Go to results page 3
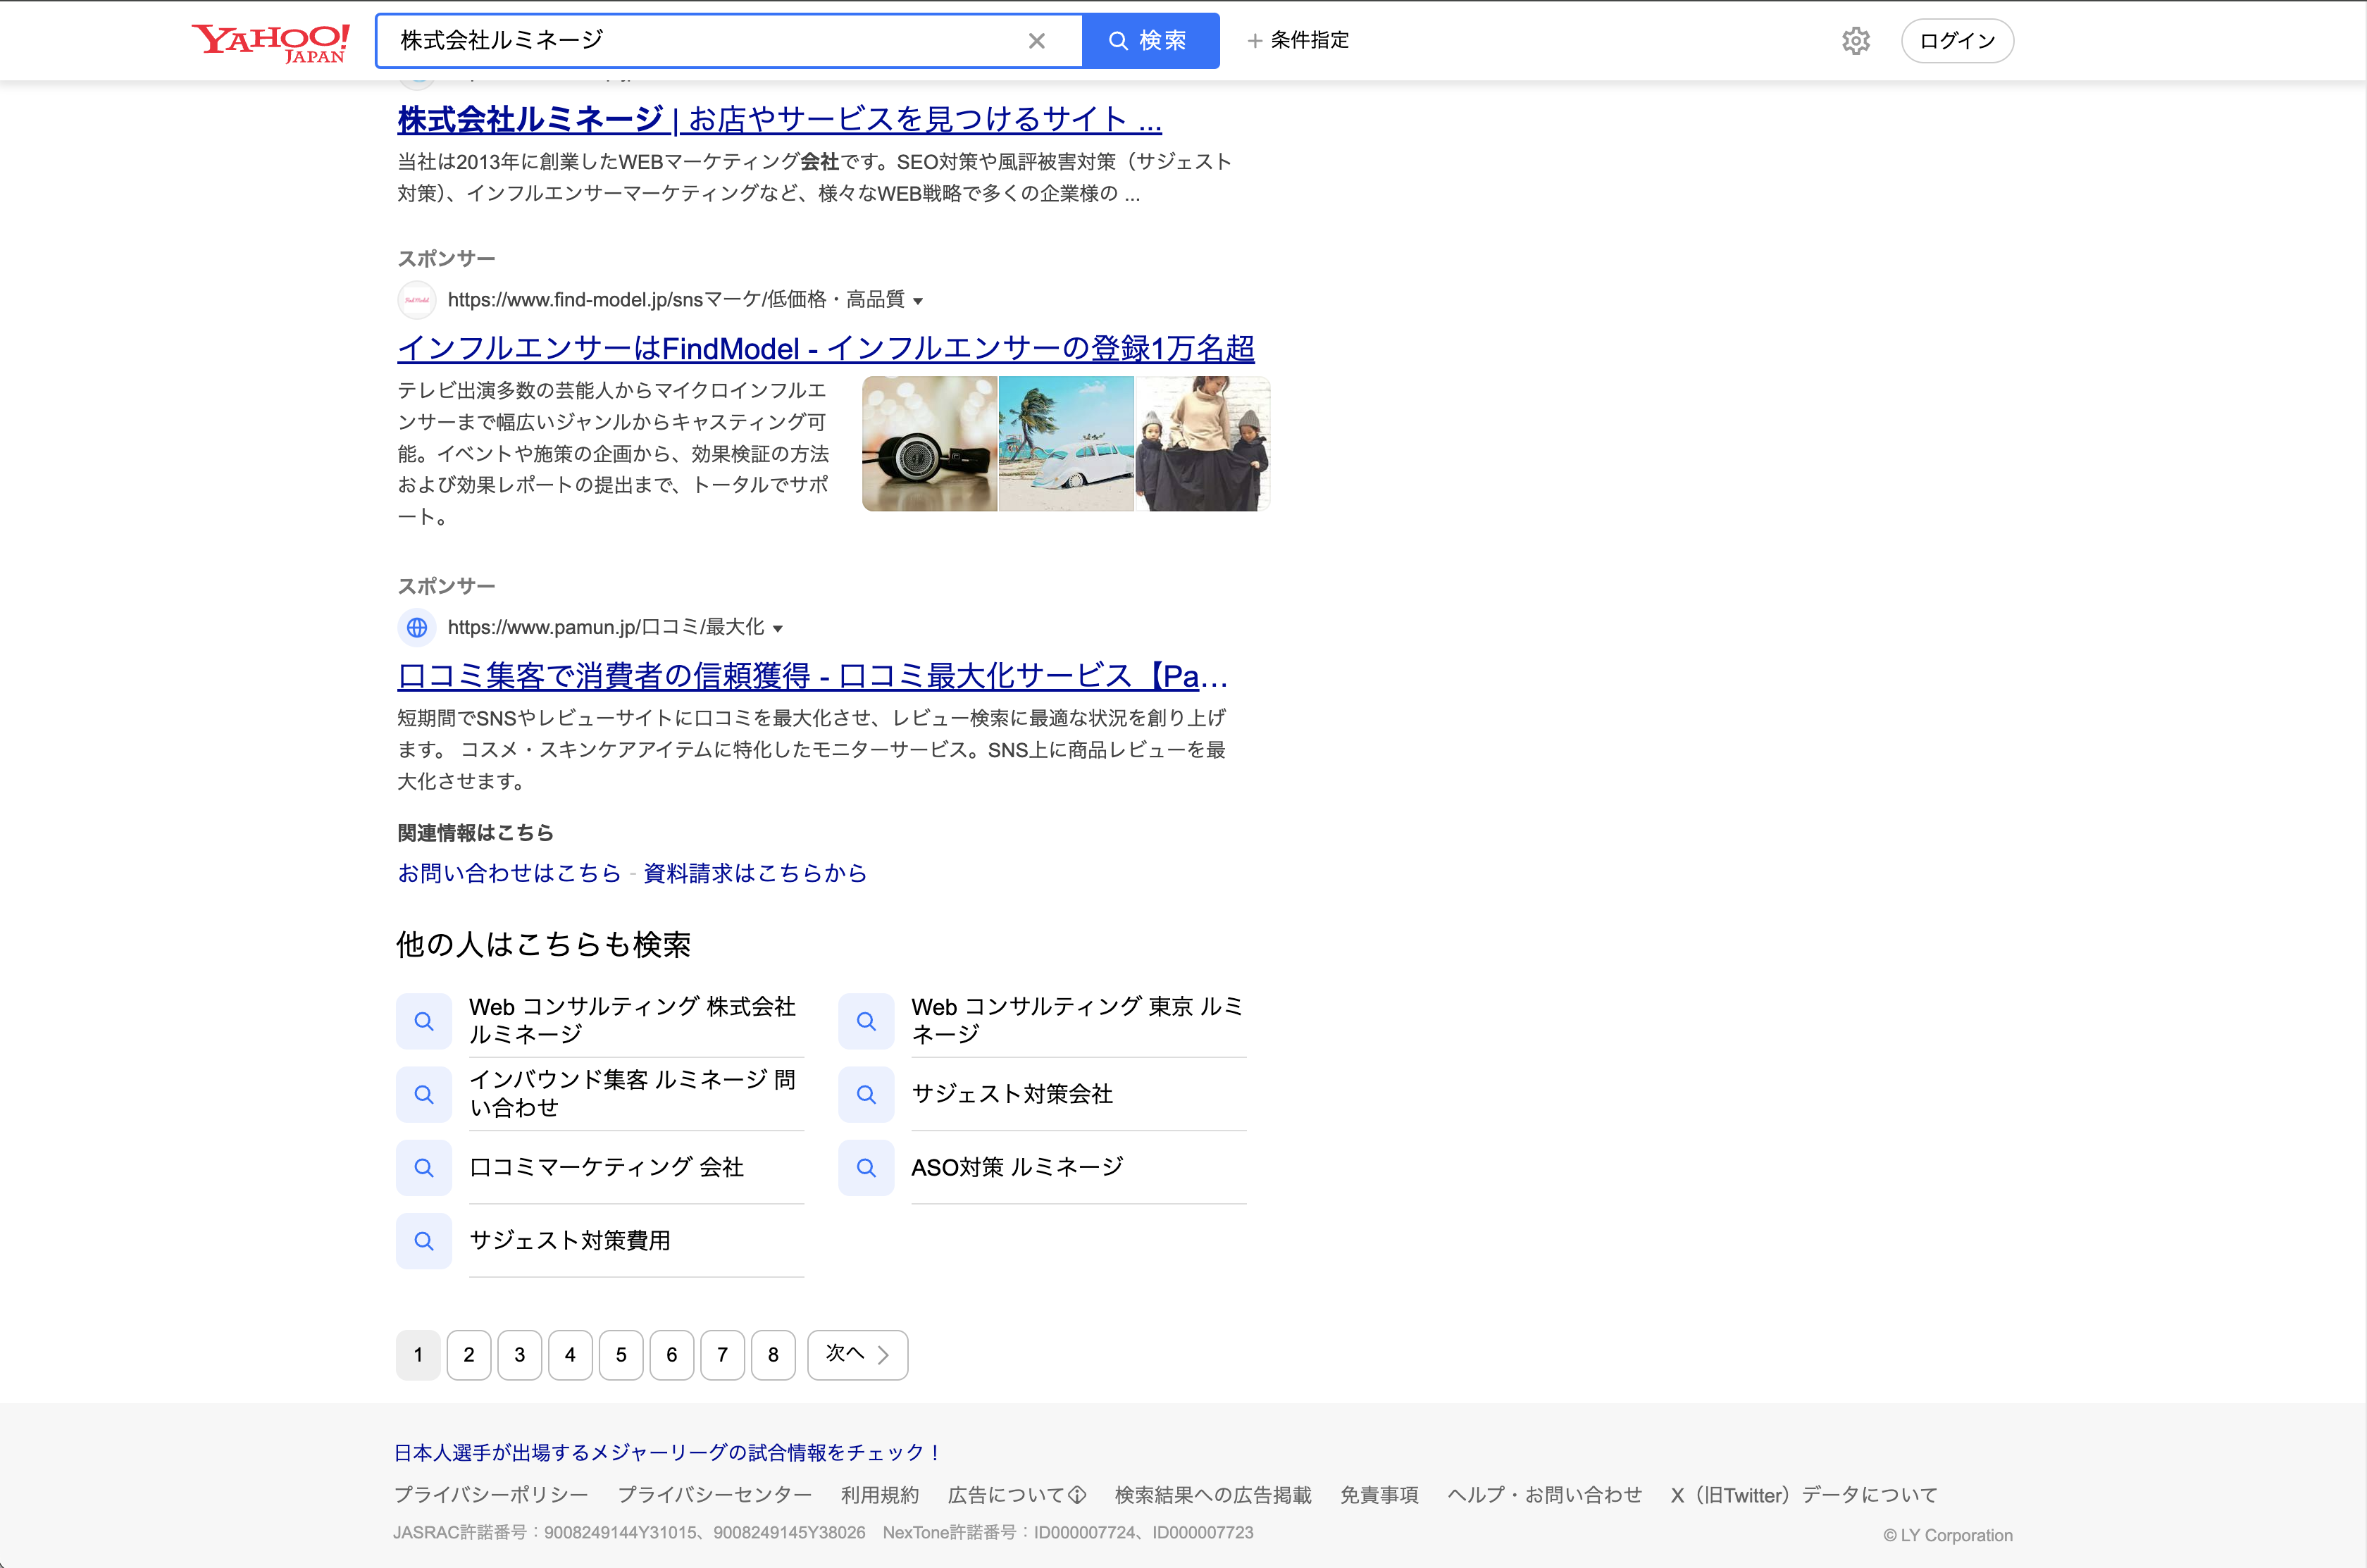 coord(520,1355)
